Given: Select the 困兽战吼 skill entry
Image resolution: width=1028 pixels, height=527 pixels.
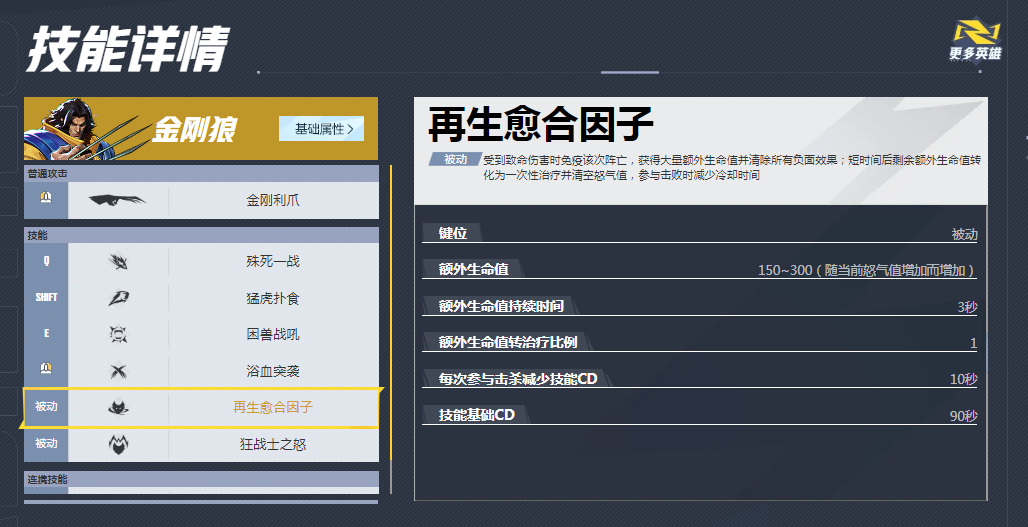Looking at the screenshot, I should pyautogui.click(x=273, y=334).
